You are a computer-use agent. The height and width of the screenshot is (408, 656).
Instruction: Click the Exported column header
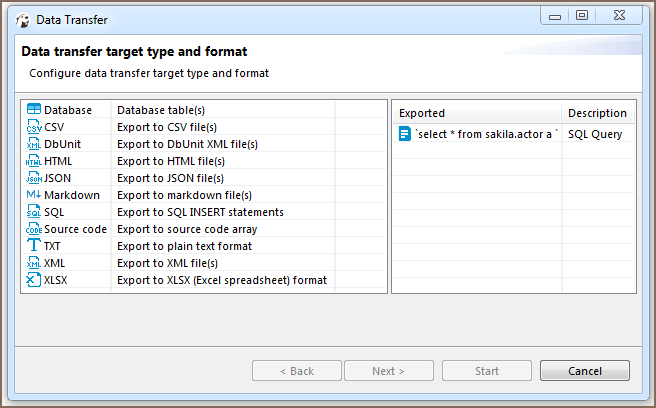point(476,113)
